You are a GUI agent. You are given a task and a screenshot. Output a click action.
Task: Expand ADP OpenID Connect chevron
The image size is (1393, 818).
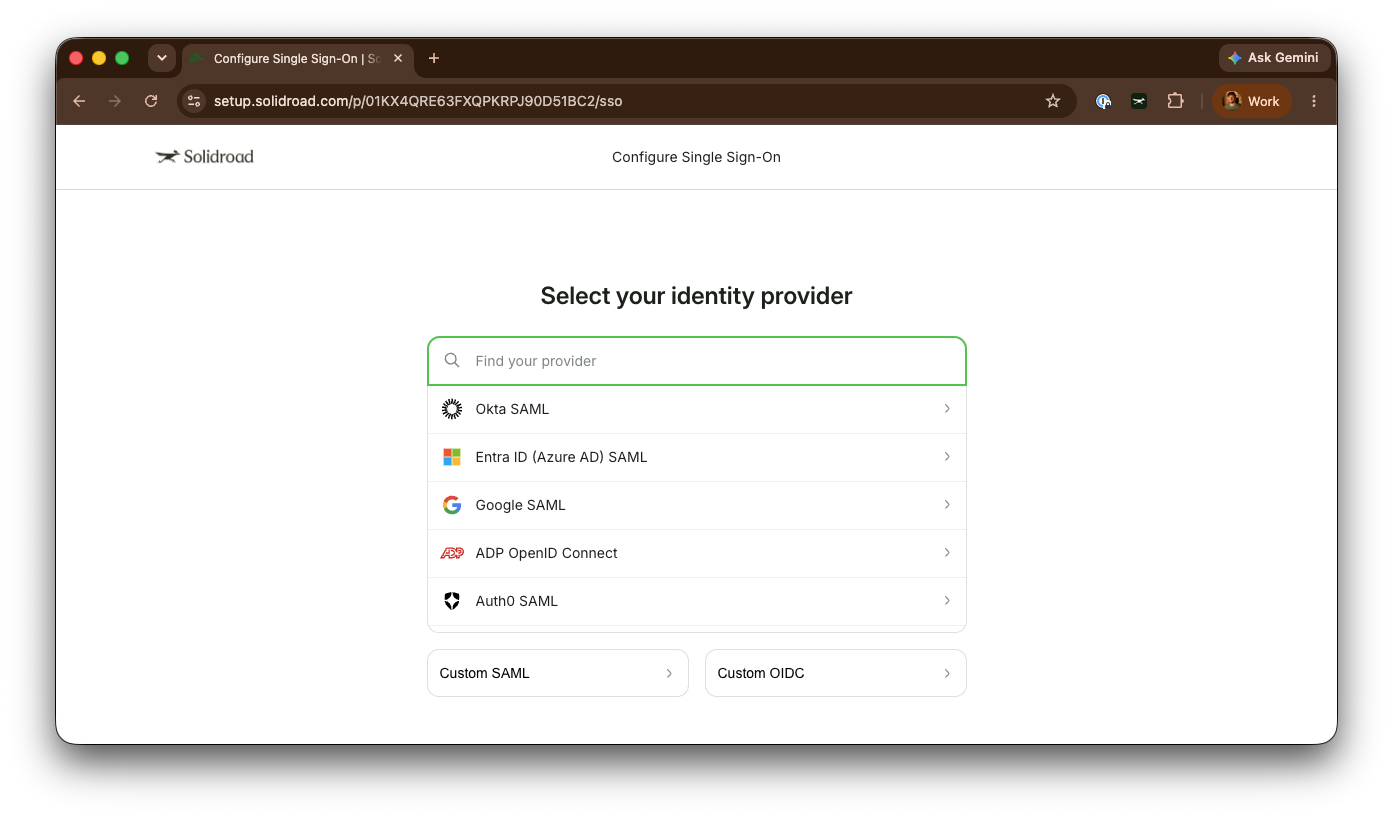(946, 553)
